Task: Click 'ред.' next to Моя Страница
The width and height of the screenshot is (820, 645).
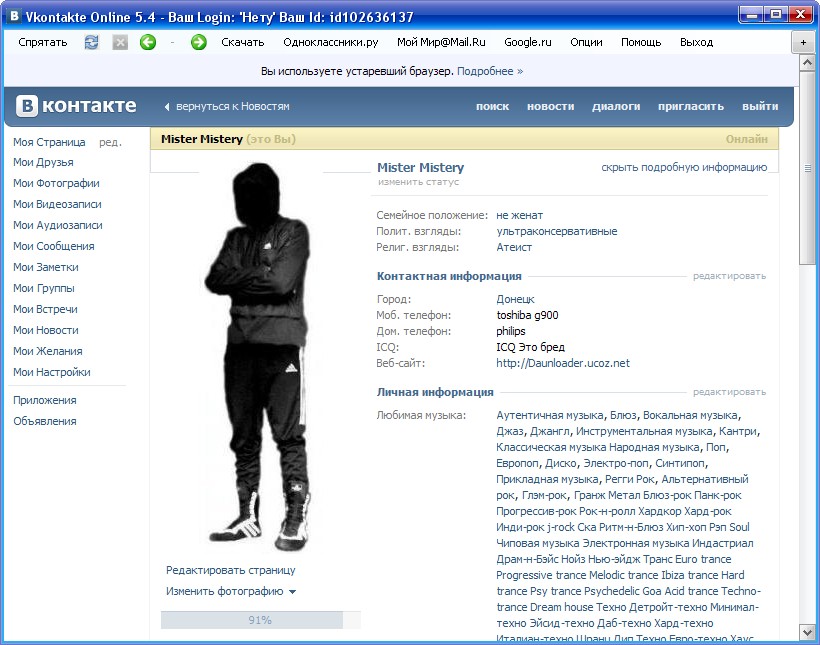Action: 110,142
